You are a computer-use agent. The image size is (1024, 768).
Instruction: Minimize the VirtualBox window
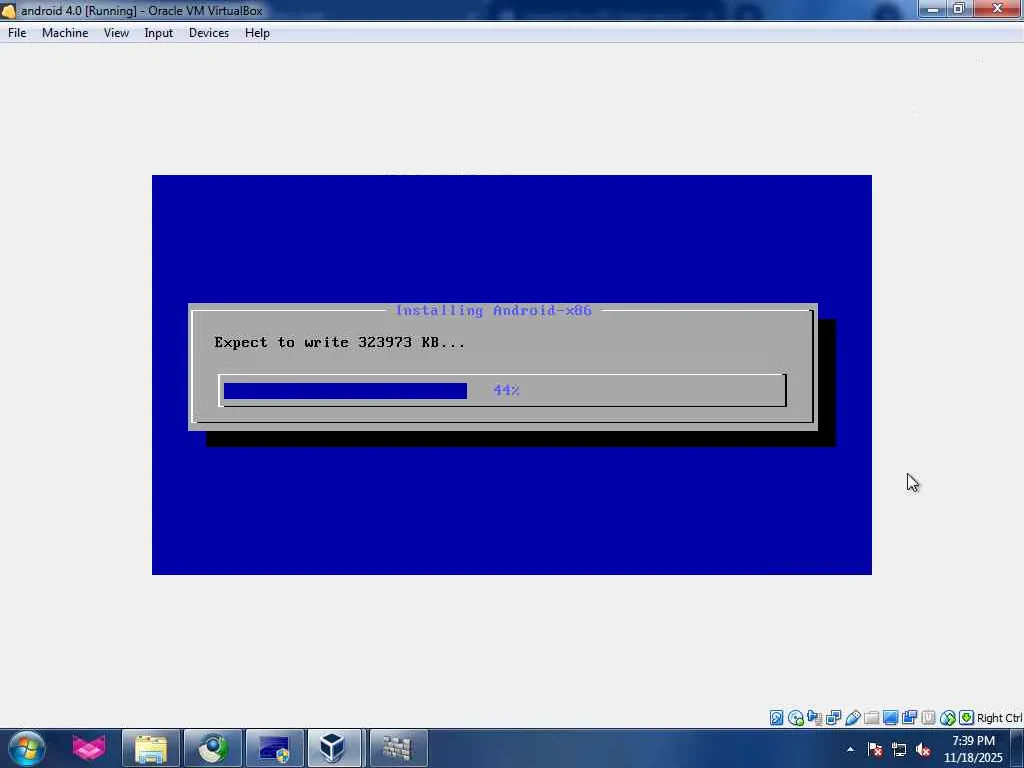(x=933, y=9)
